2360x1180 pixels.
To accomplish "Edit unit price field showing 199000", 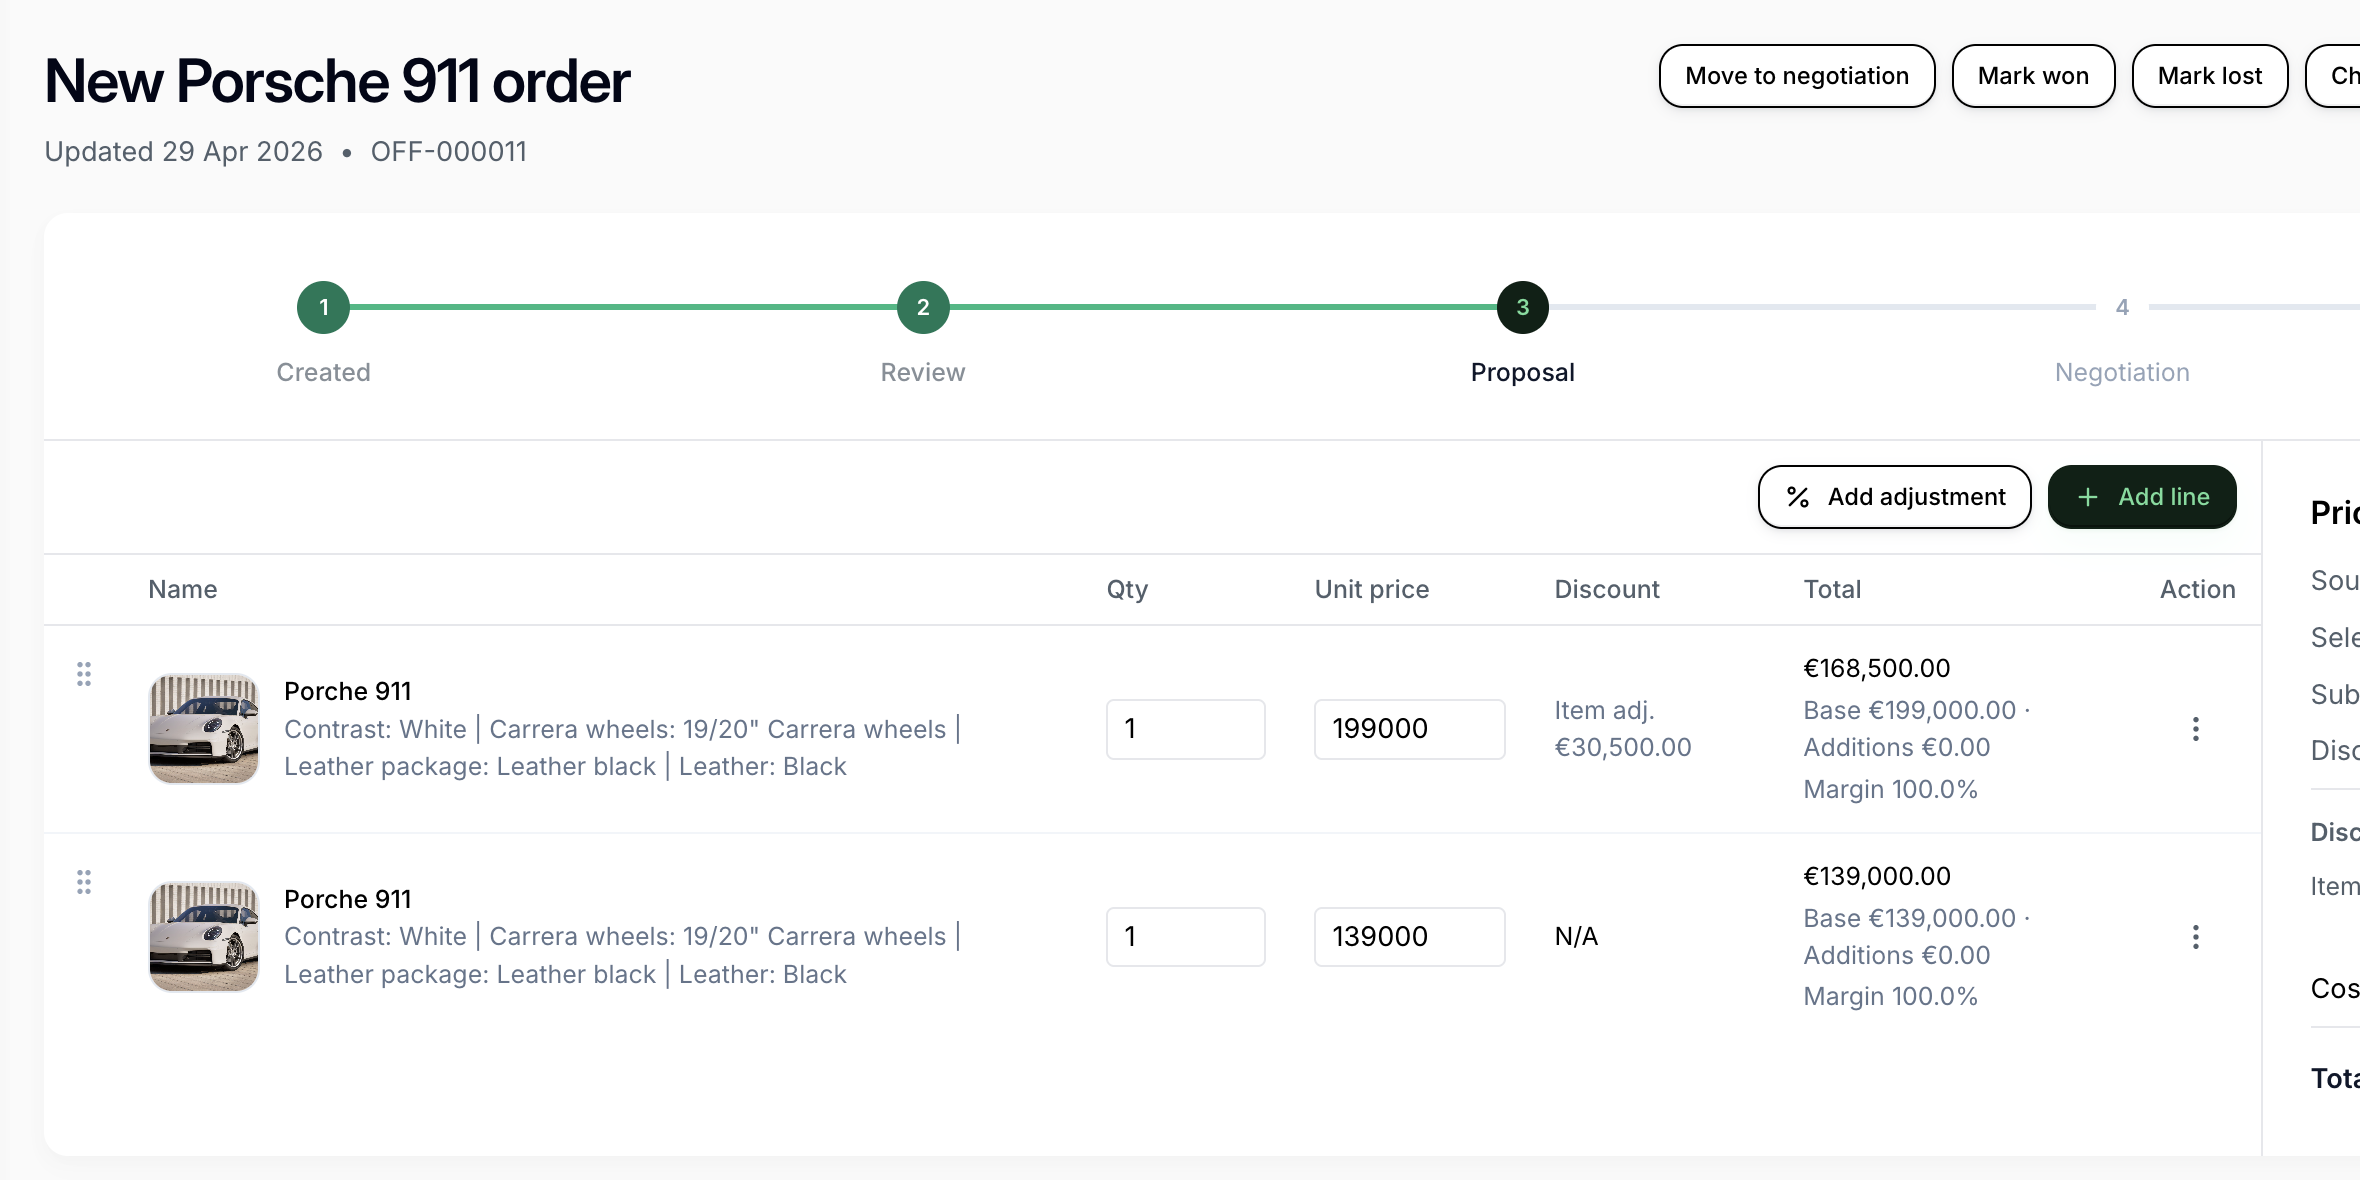I will (x=1409, y=729).
